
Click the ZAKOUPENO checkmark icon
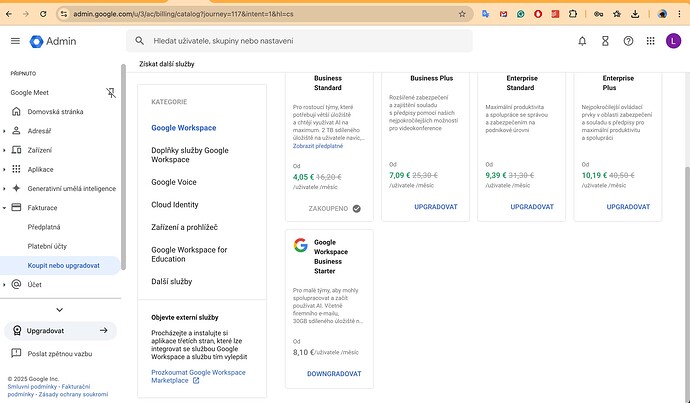tap(357, 209)
